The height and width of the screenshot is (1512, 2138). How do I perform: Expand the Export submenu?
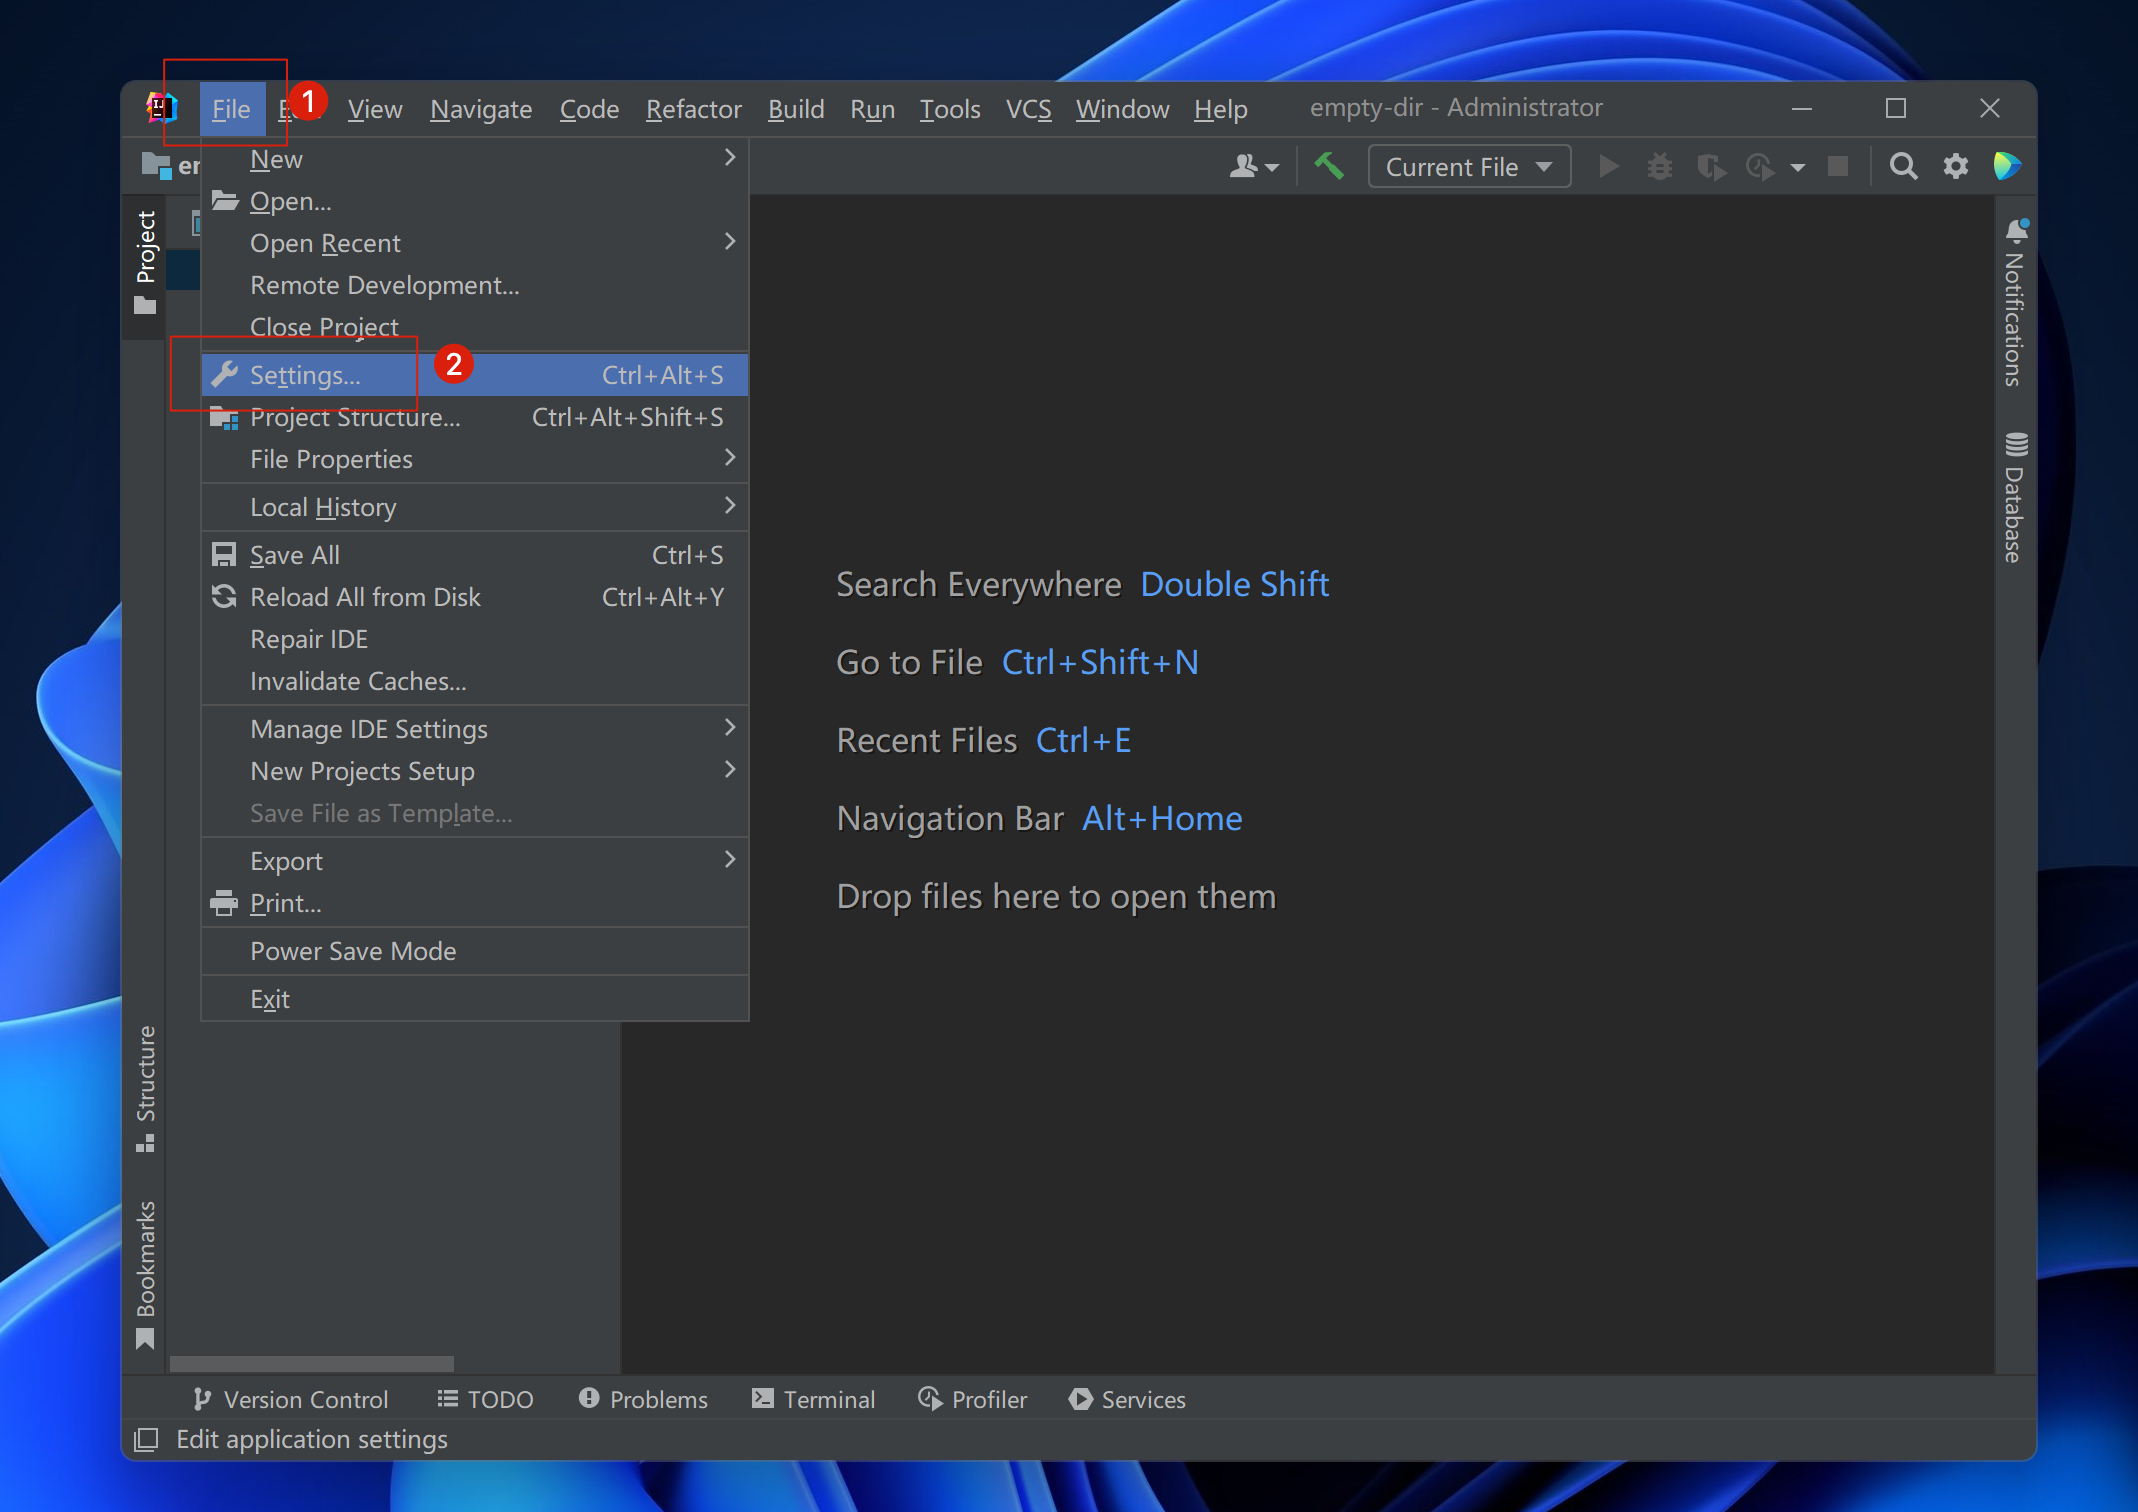click(x=475, y=861)
